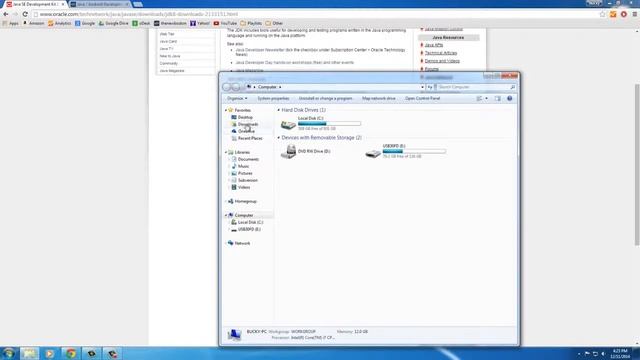Open a new Chrome tab
Screen dimensions: 640x360
(138, 4)
